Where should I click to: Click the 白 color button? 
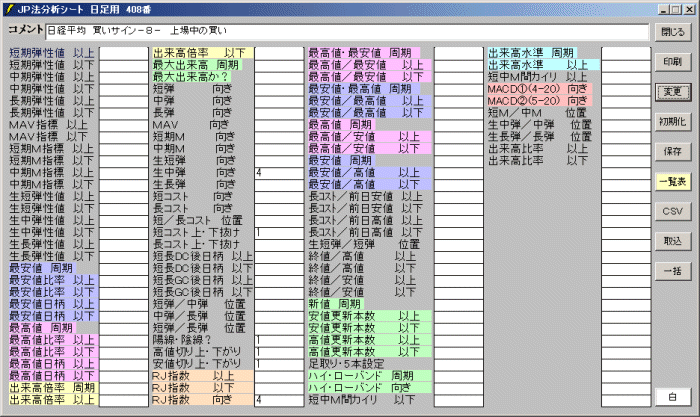point(672,398)
